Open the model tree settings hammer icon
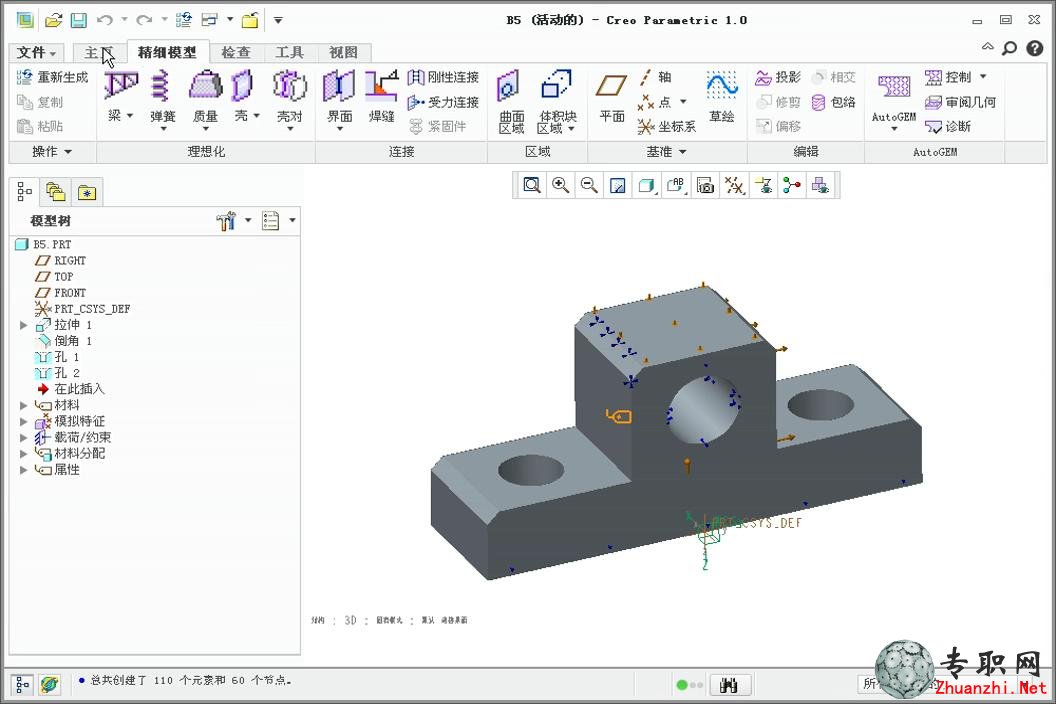Viewport: 1056px width, 704px height. pos(226,220)
